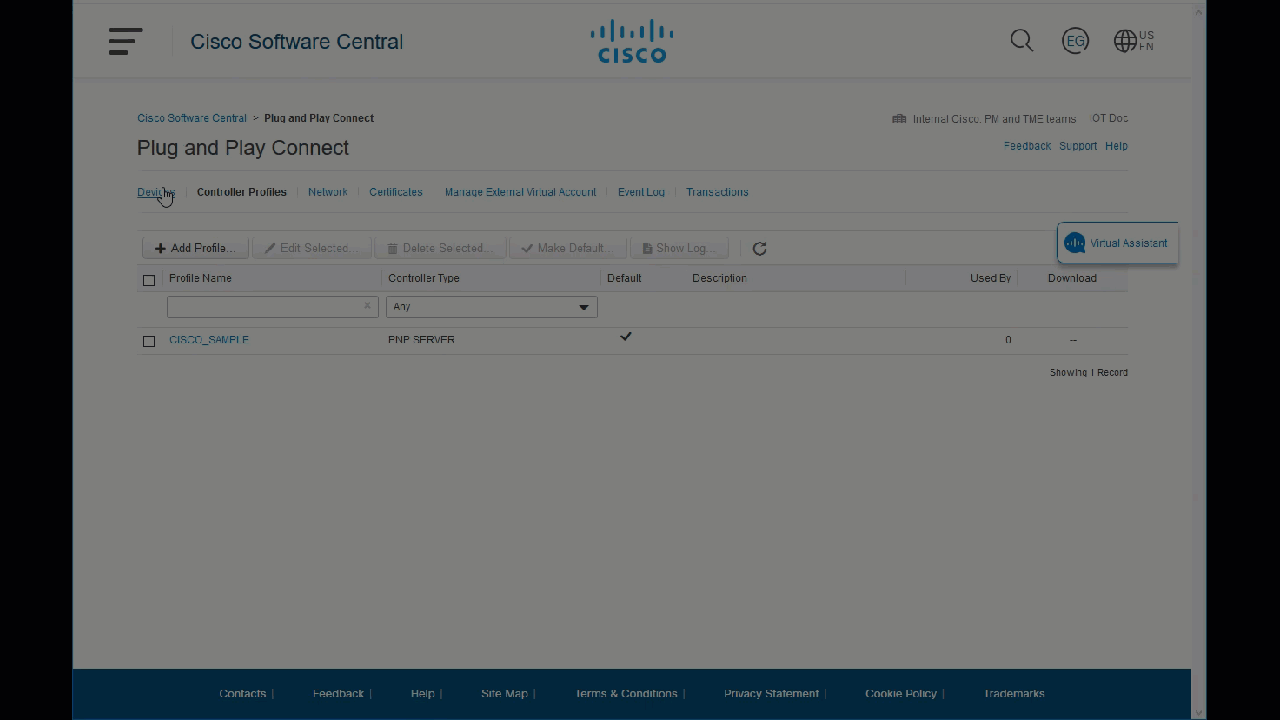
Task: Click the Internal Cisco PM and TME teams account
Action: point(994,118)
